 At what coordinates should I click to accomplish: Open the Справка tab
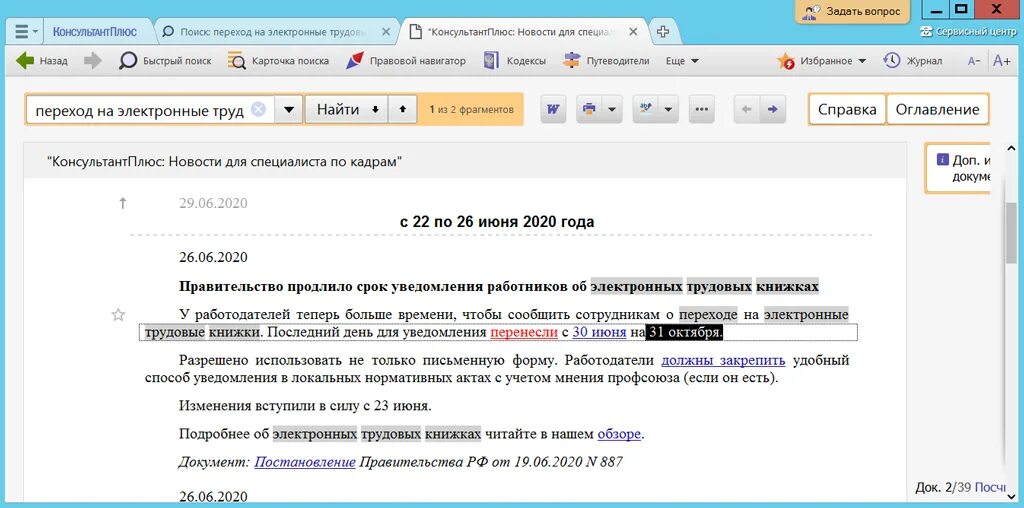click(x=847, y=110)
